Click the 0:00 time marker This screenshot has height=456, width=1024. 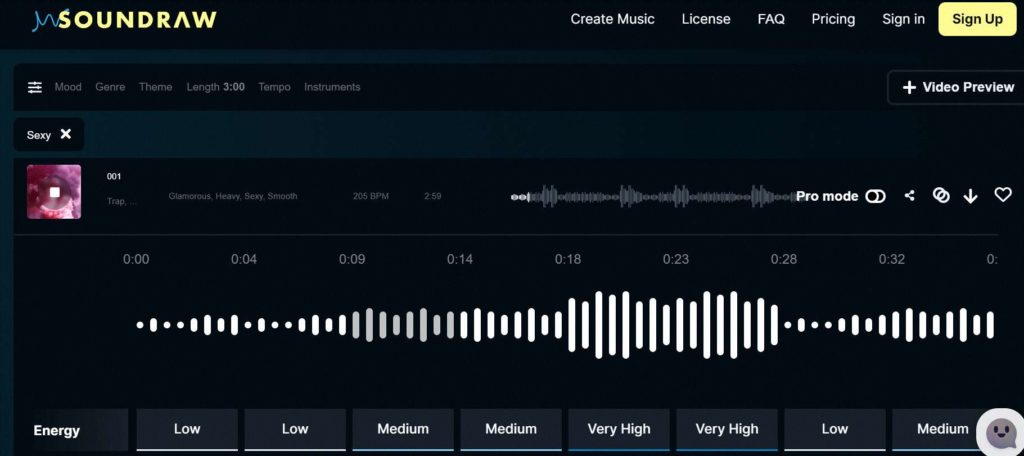pyautogui.click(x=136, y=259)
